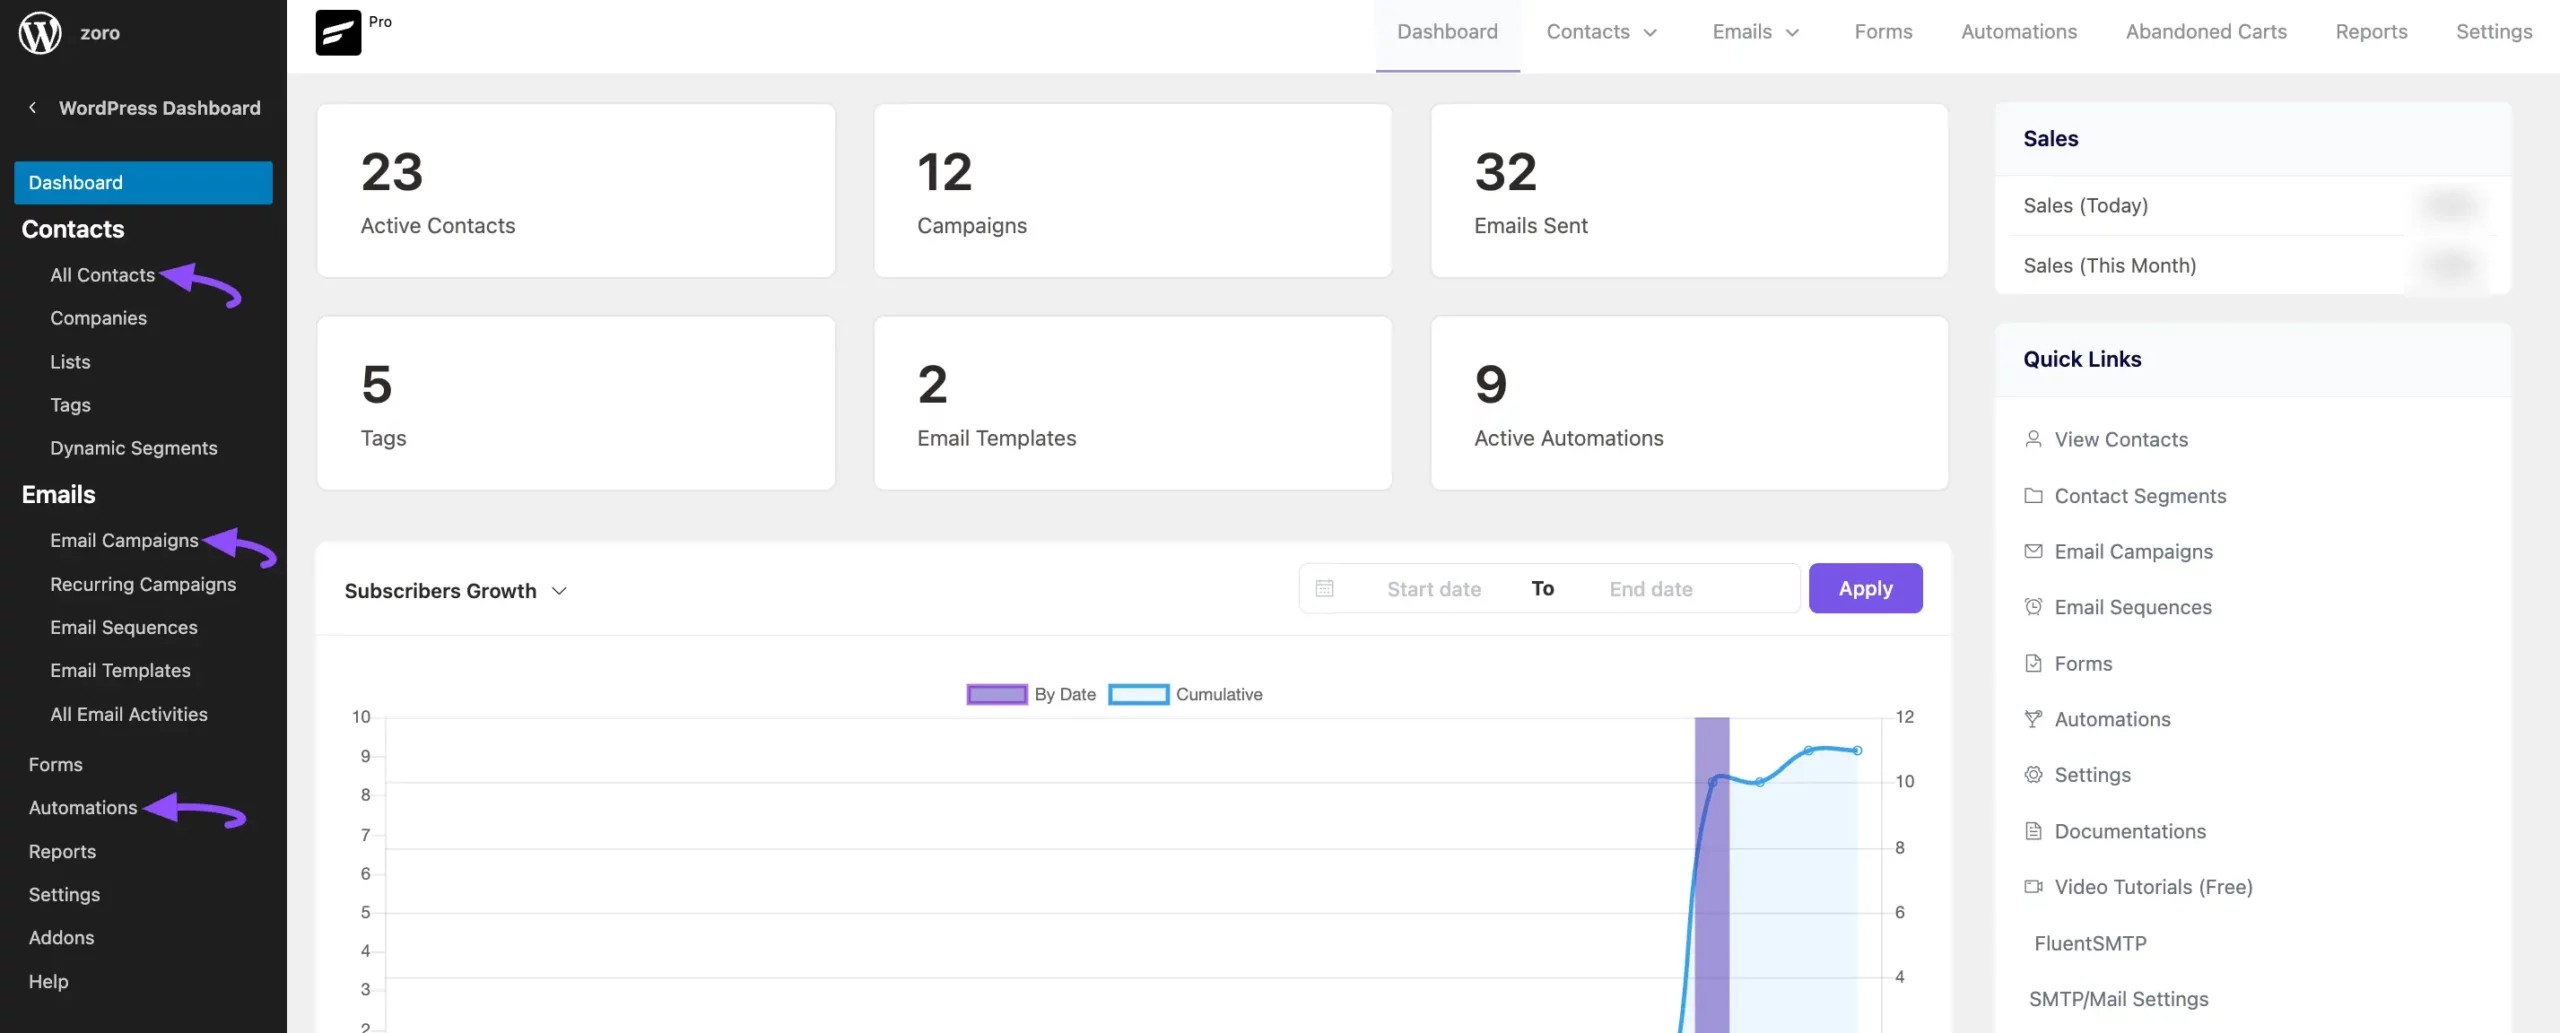Open Recurring Campaigns in the sidebar
This screenshot has width=2560, height=1033.
143,584
